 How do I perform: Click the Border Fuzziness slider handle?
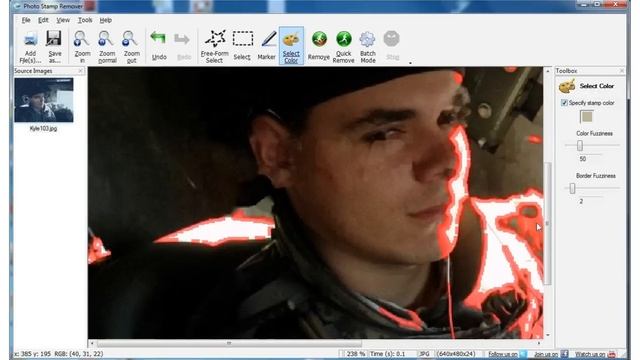coord(572,188)
